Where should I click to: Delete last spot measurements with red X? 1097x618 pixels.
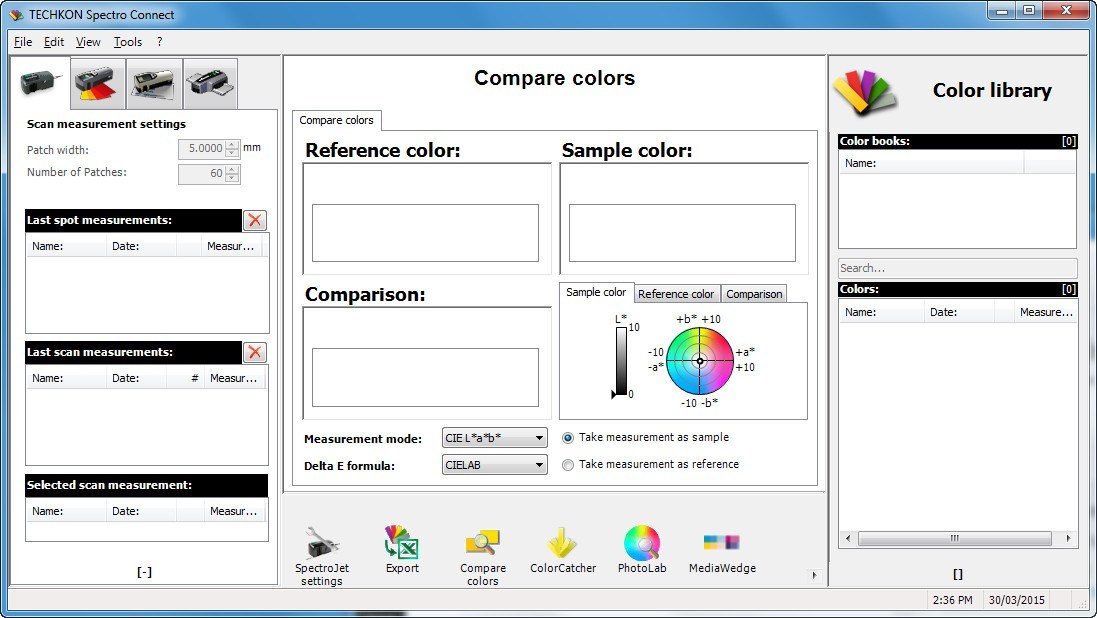coord(255,220)
